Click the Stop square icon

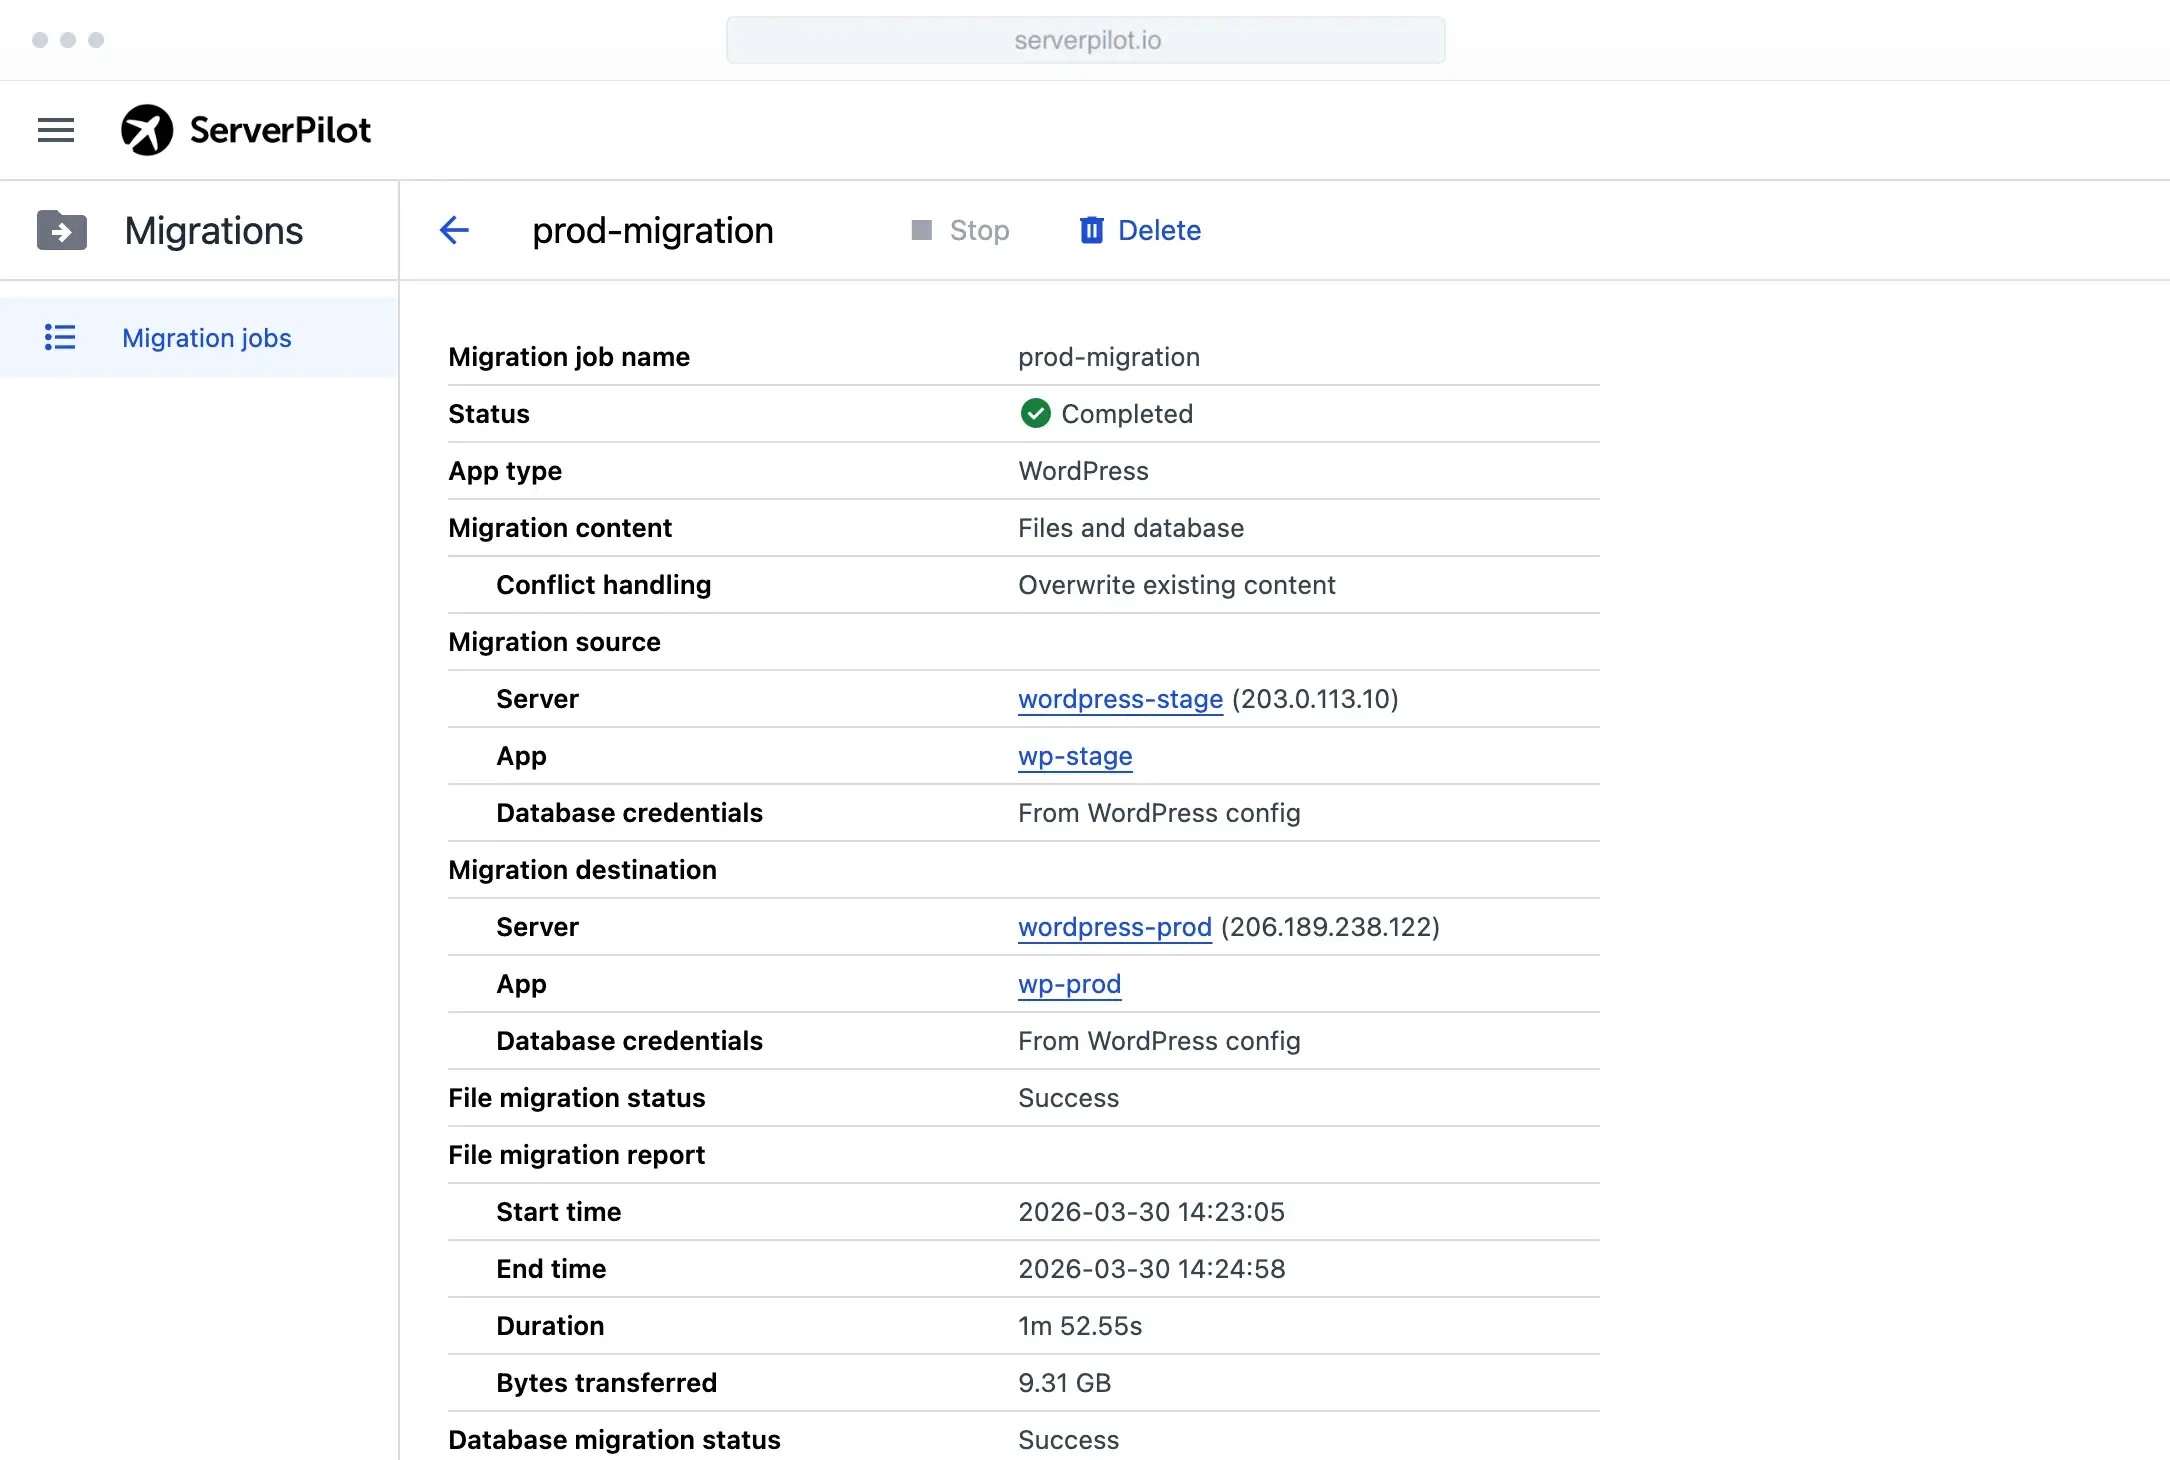tap(921, 231)
